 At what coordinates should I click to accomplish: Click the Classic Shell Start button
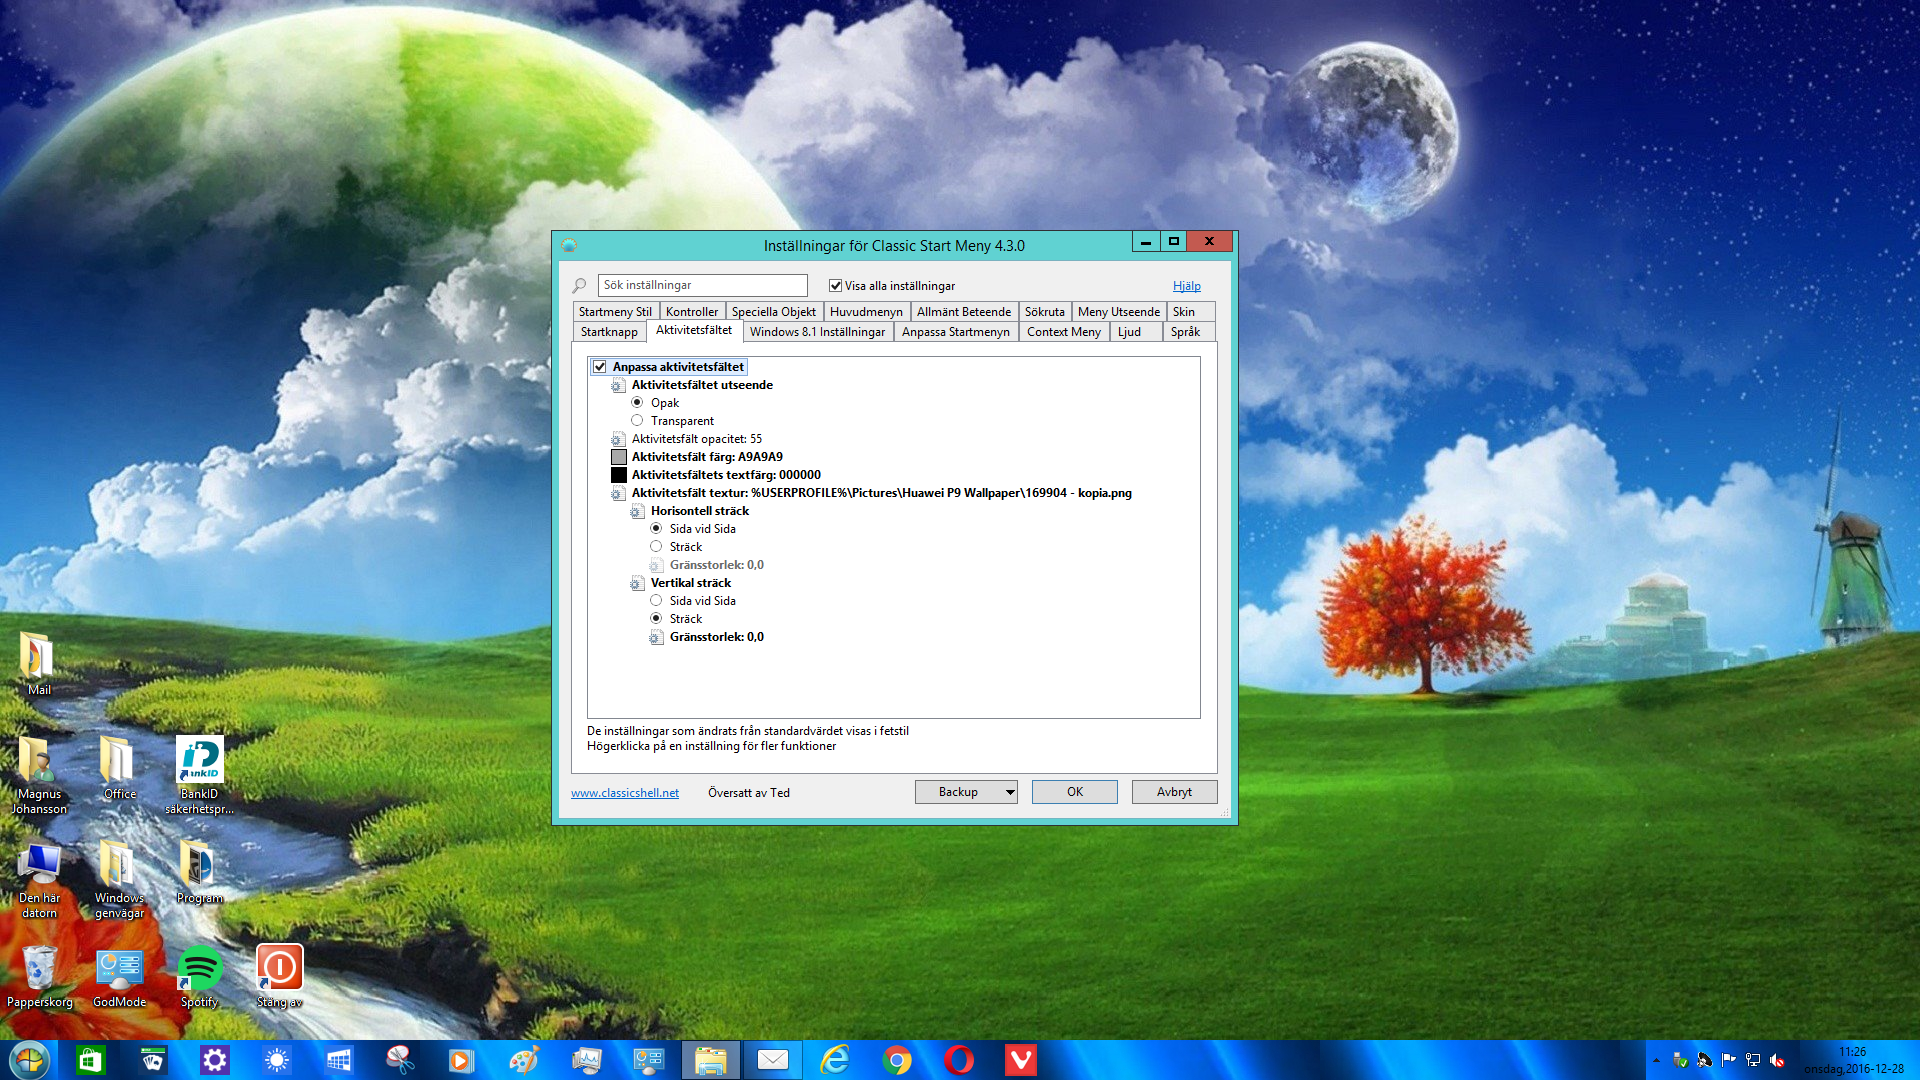(28, 1060)
